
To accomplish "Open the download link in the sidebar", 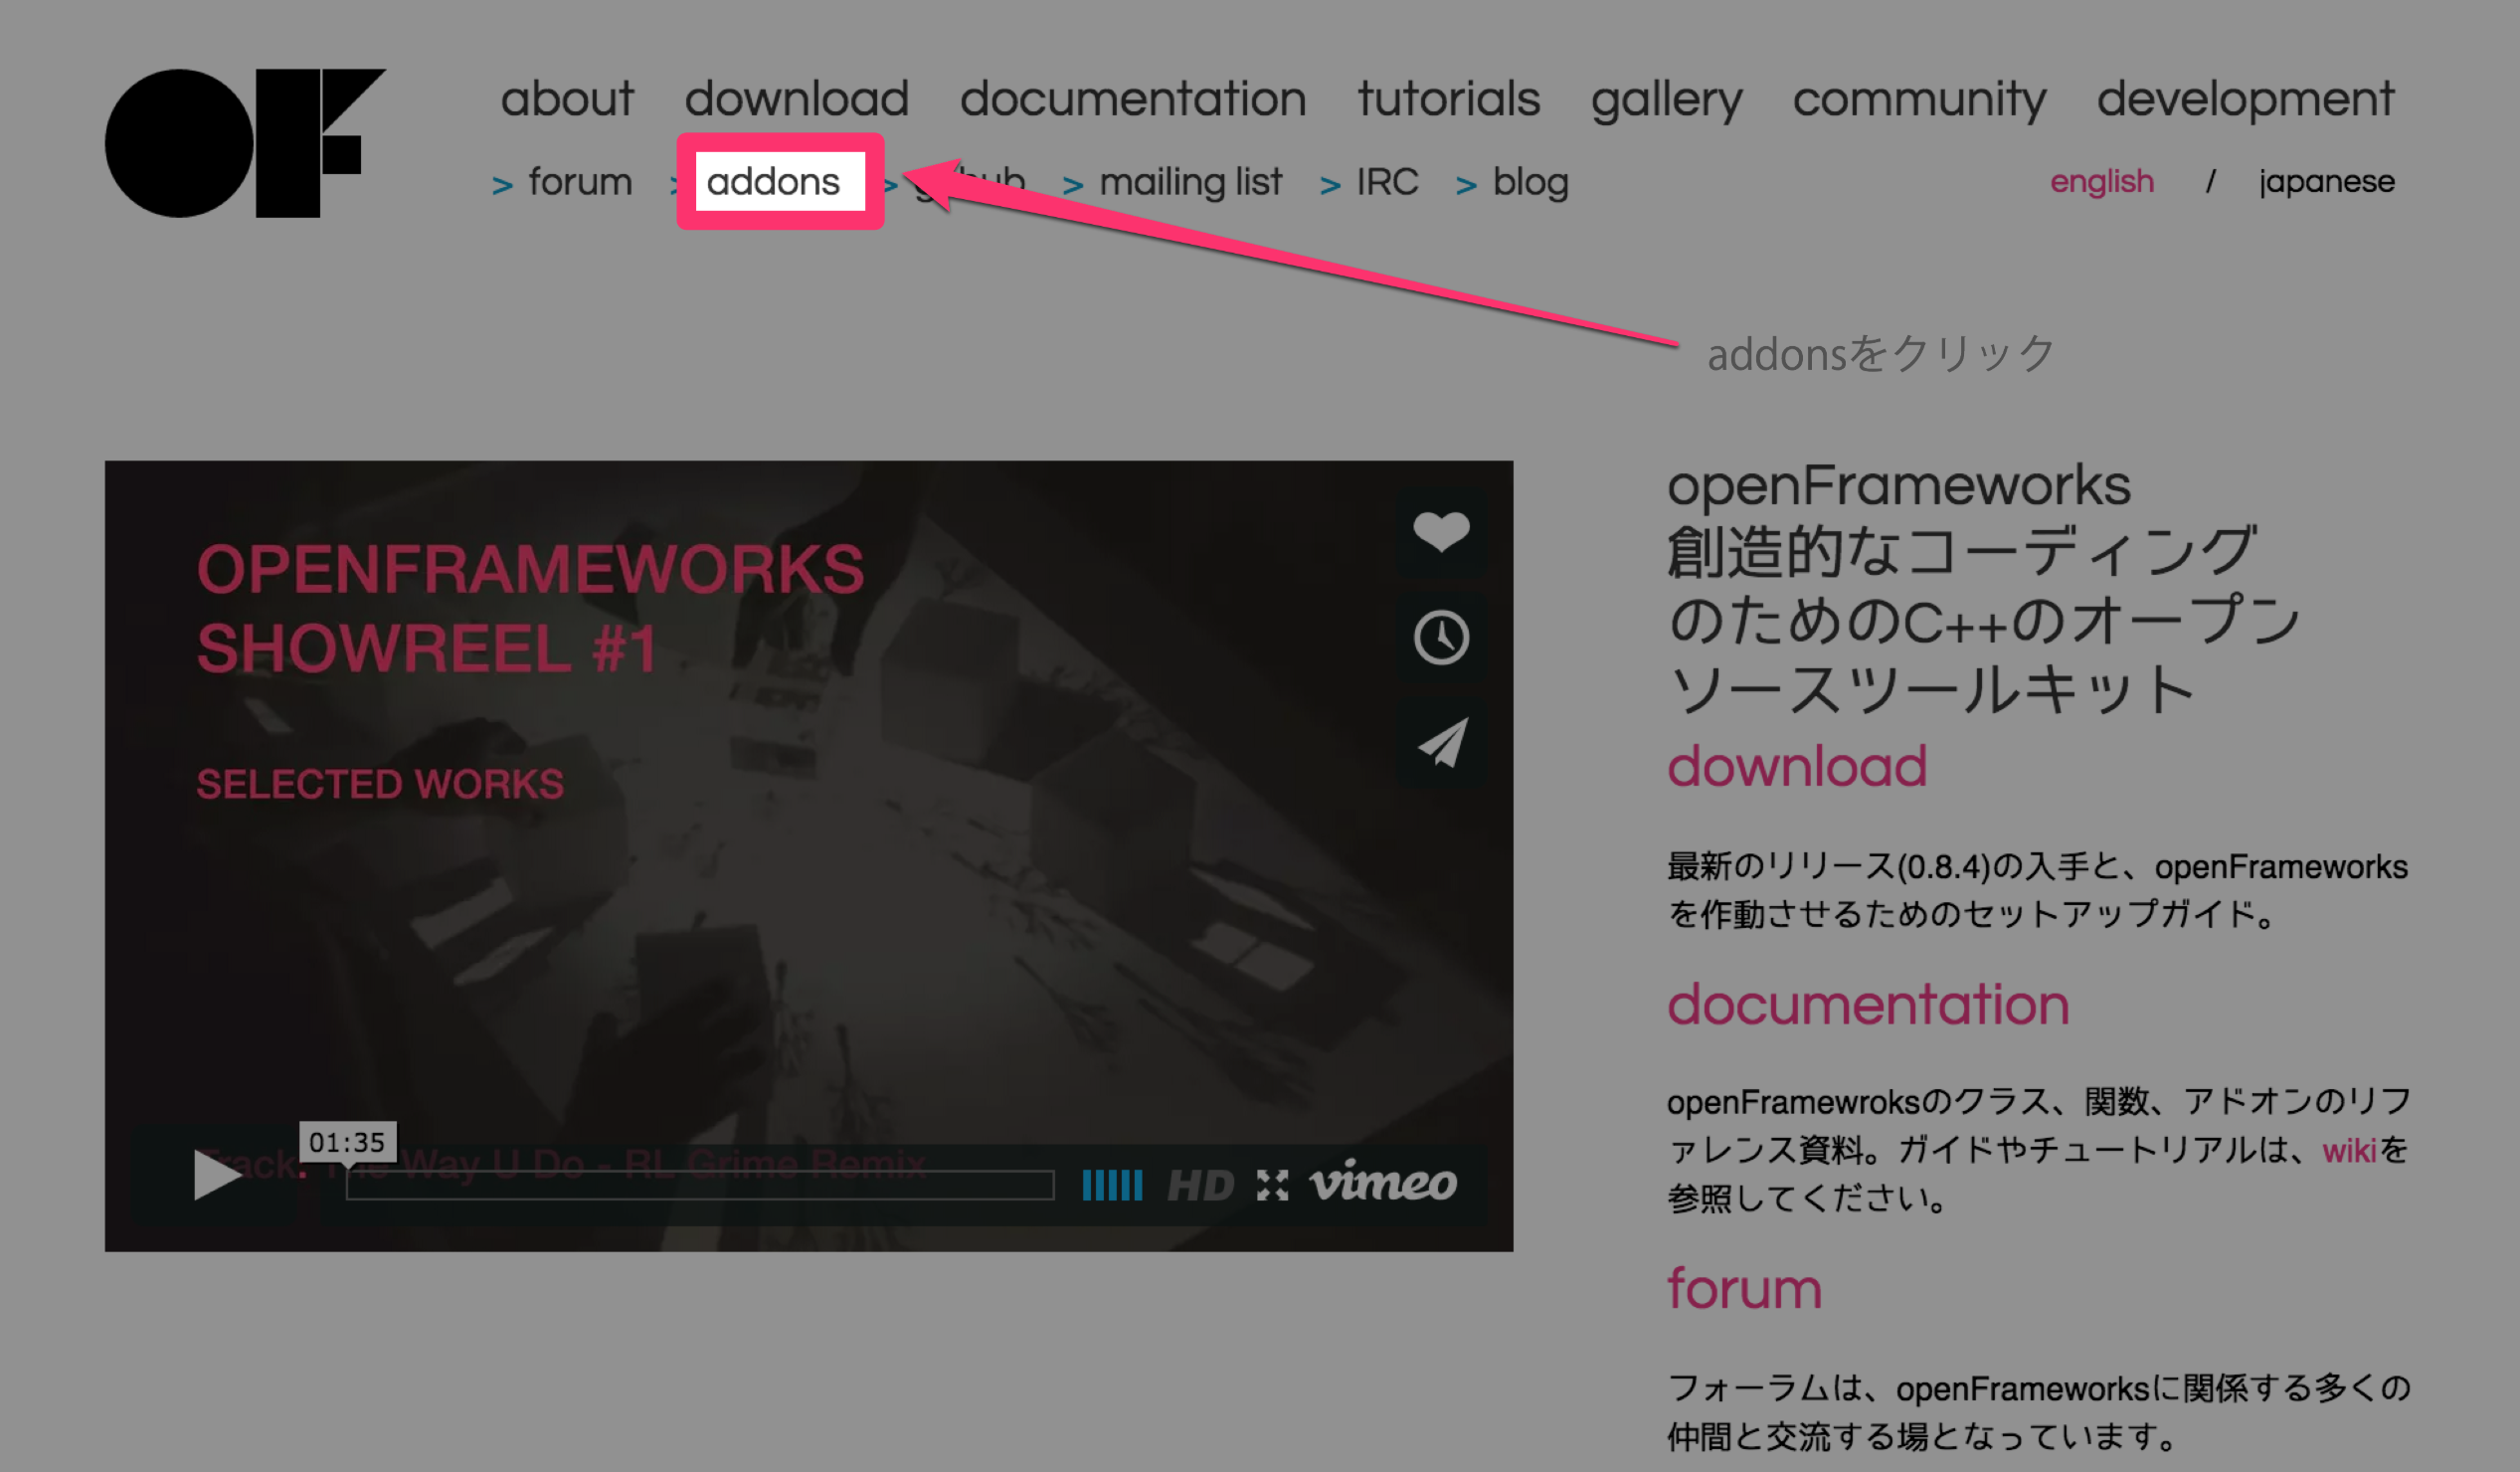I will click(1797, 767).
